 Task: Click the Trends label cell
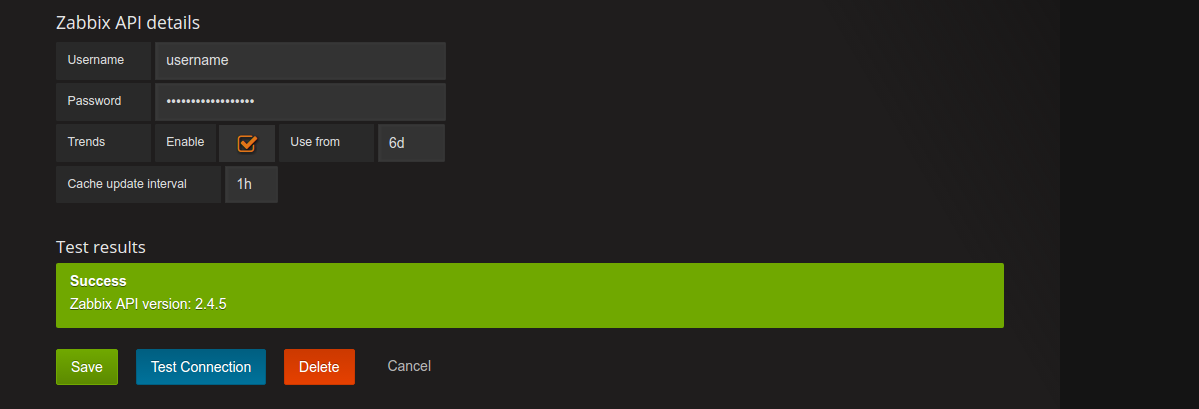[87, 142]
